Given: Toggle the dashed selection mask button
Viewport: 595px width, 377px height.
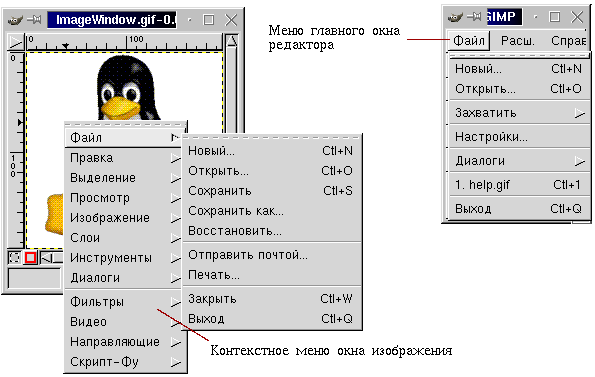Looking at the screenshot, I should click(x=15, y=258).
